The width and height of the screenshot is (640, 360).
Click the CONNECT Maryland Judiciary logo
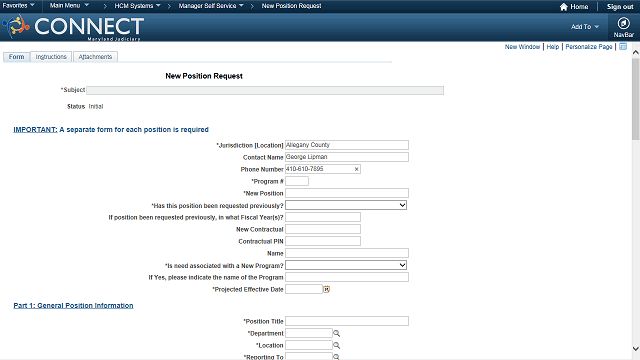click(x=73, y=27)
